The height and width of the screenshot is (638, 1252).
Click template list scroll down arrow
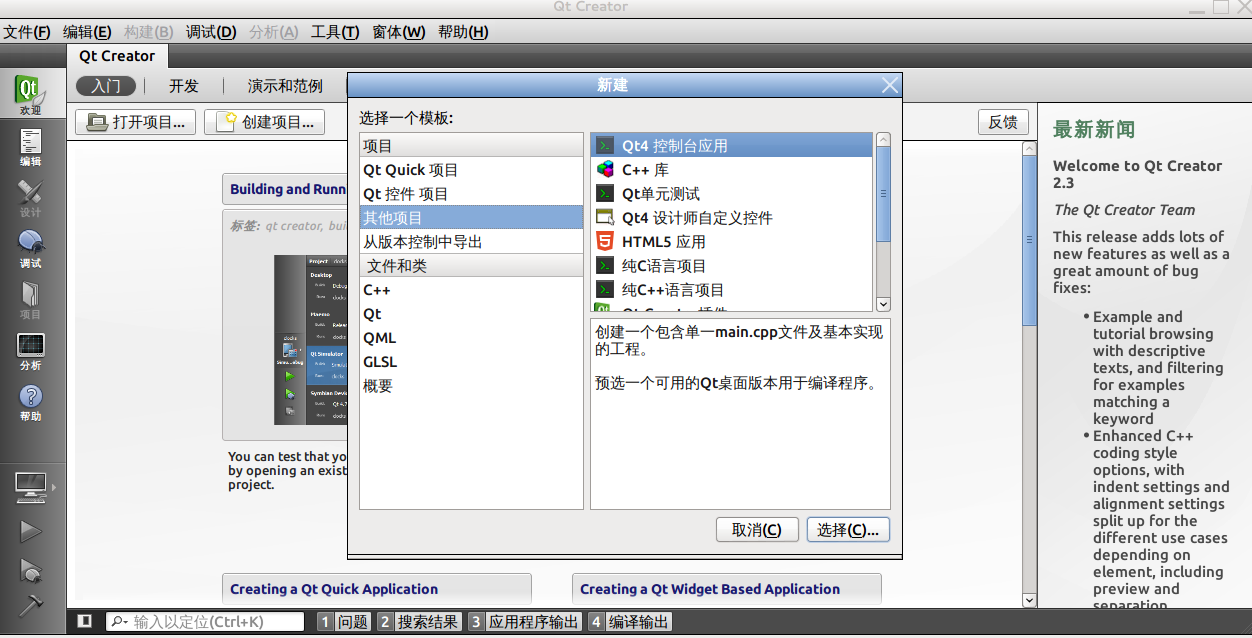(883, 303)
